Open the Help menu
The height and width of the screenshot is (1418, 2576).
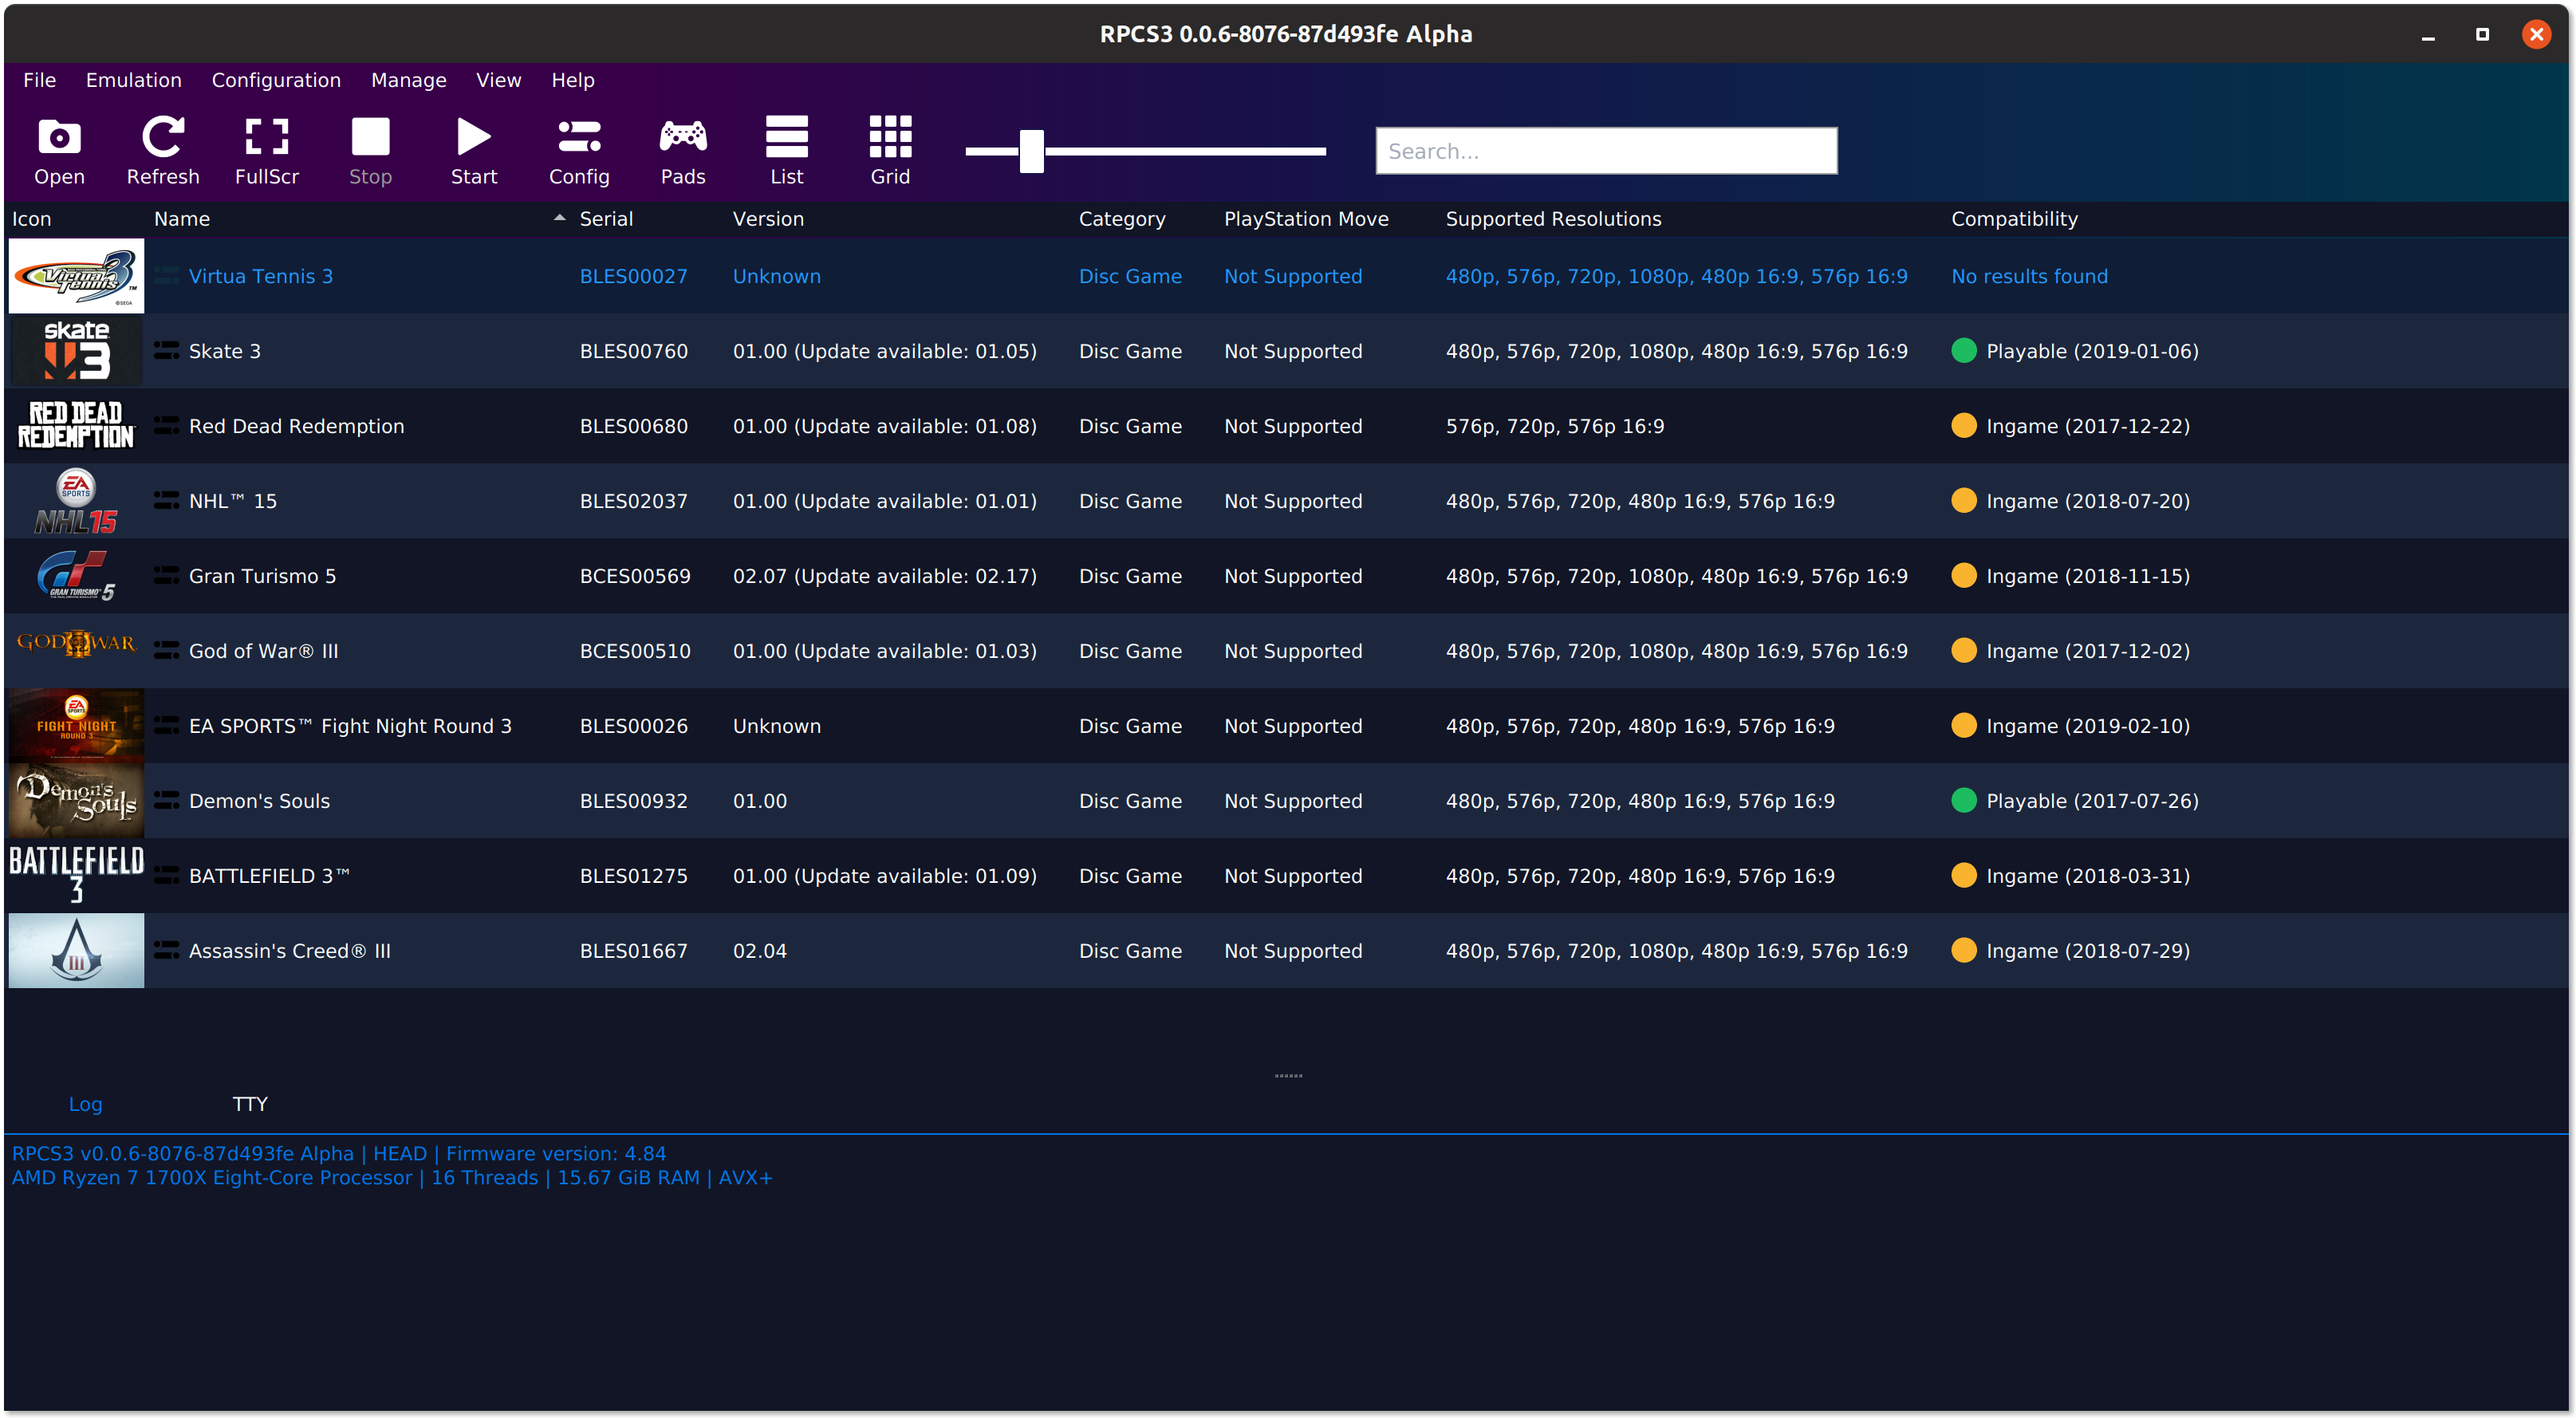pos(573,80)
